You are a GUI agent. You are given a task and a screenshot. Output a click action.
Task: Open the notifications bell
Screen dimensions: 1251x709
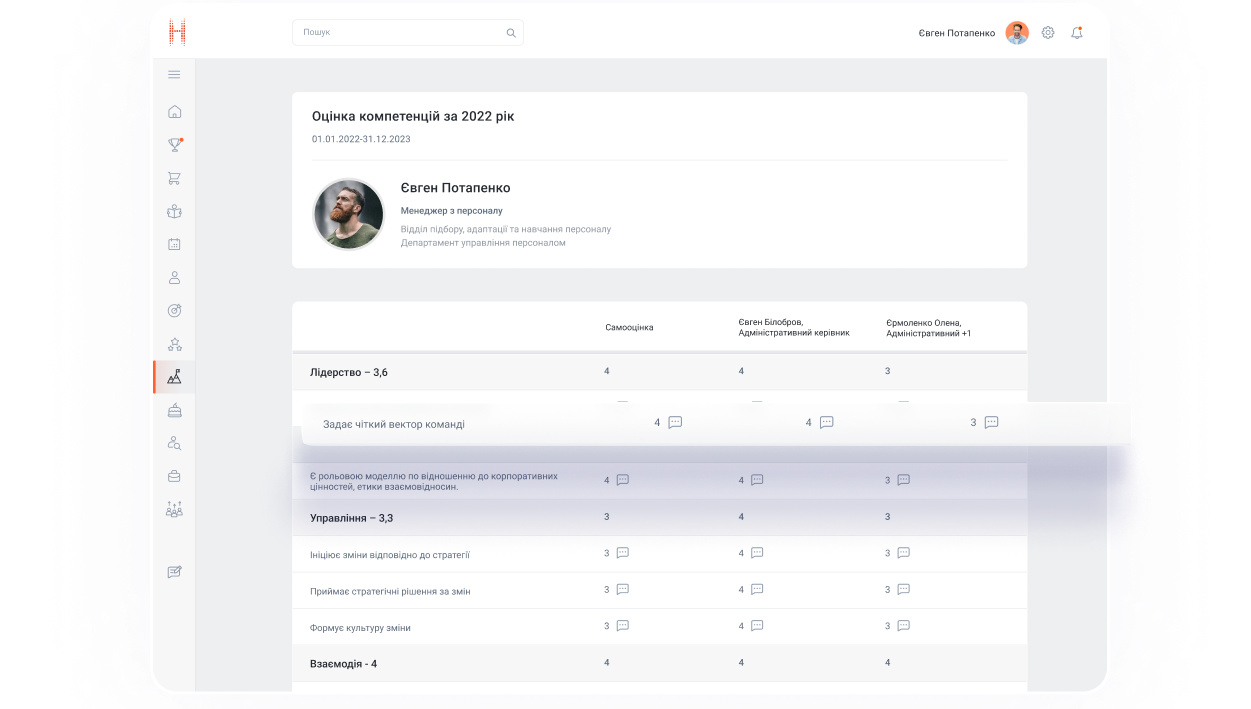pos(1077,33)
